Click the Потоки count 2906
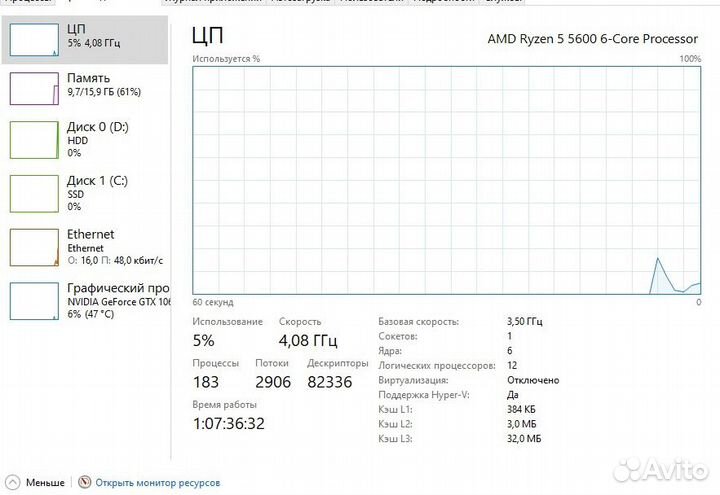The image size is (720, 495). (x=274, y=382)
